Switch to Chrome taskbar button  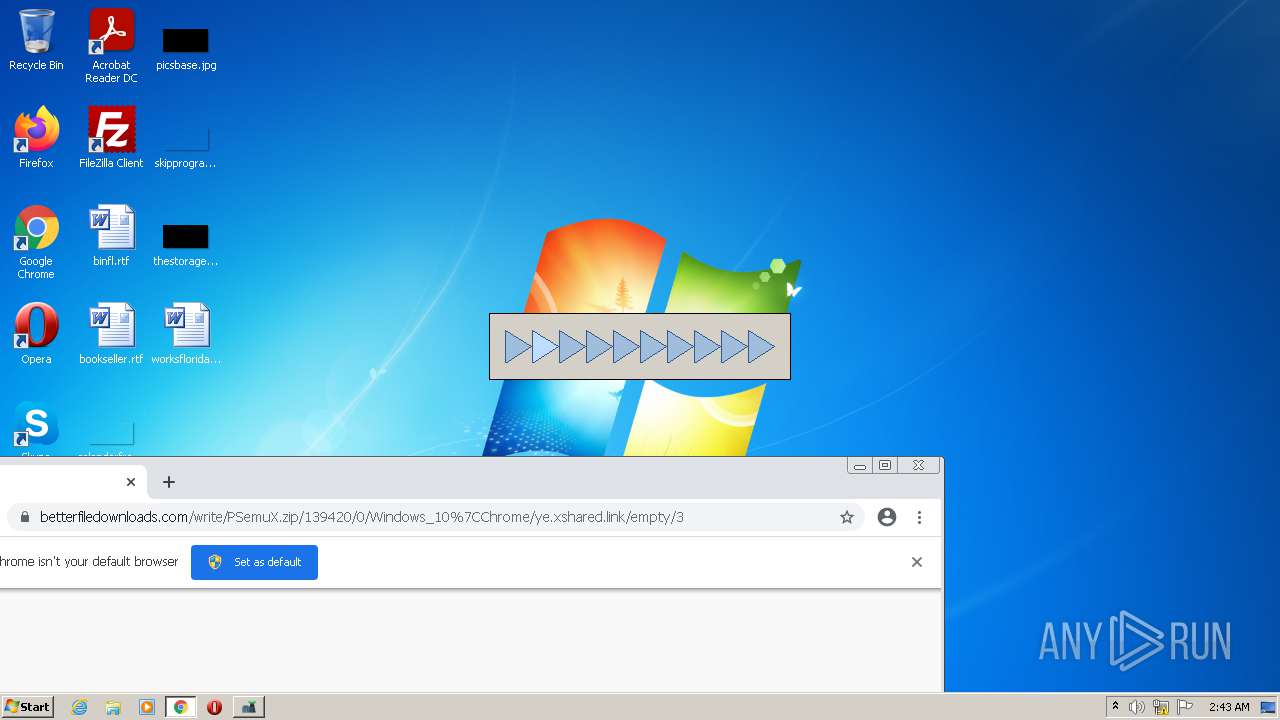click(180, 707)
